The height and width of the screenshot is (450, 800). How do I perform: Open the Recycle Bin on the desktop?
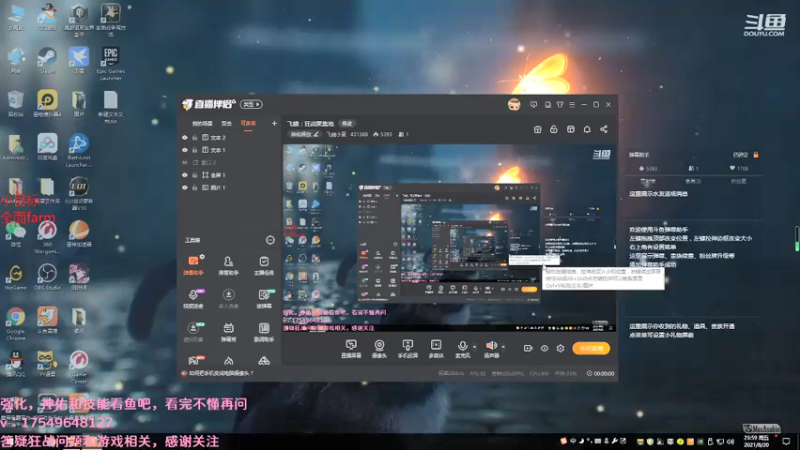pos(15,104)
